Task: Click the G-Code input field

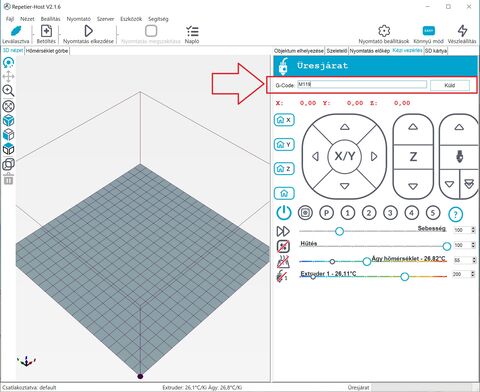Action: click(x=362, y=85)
